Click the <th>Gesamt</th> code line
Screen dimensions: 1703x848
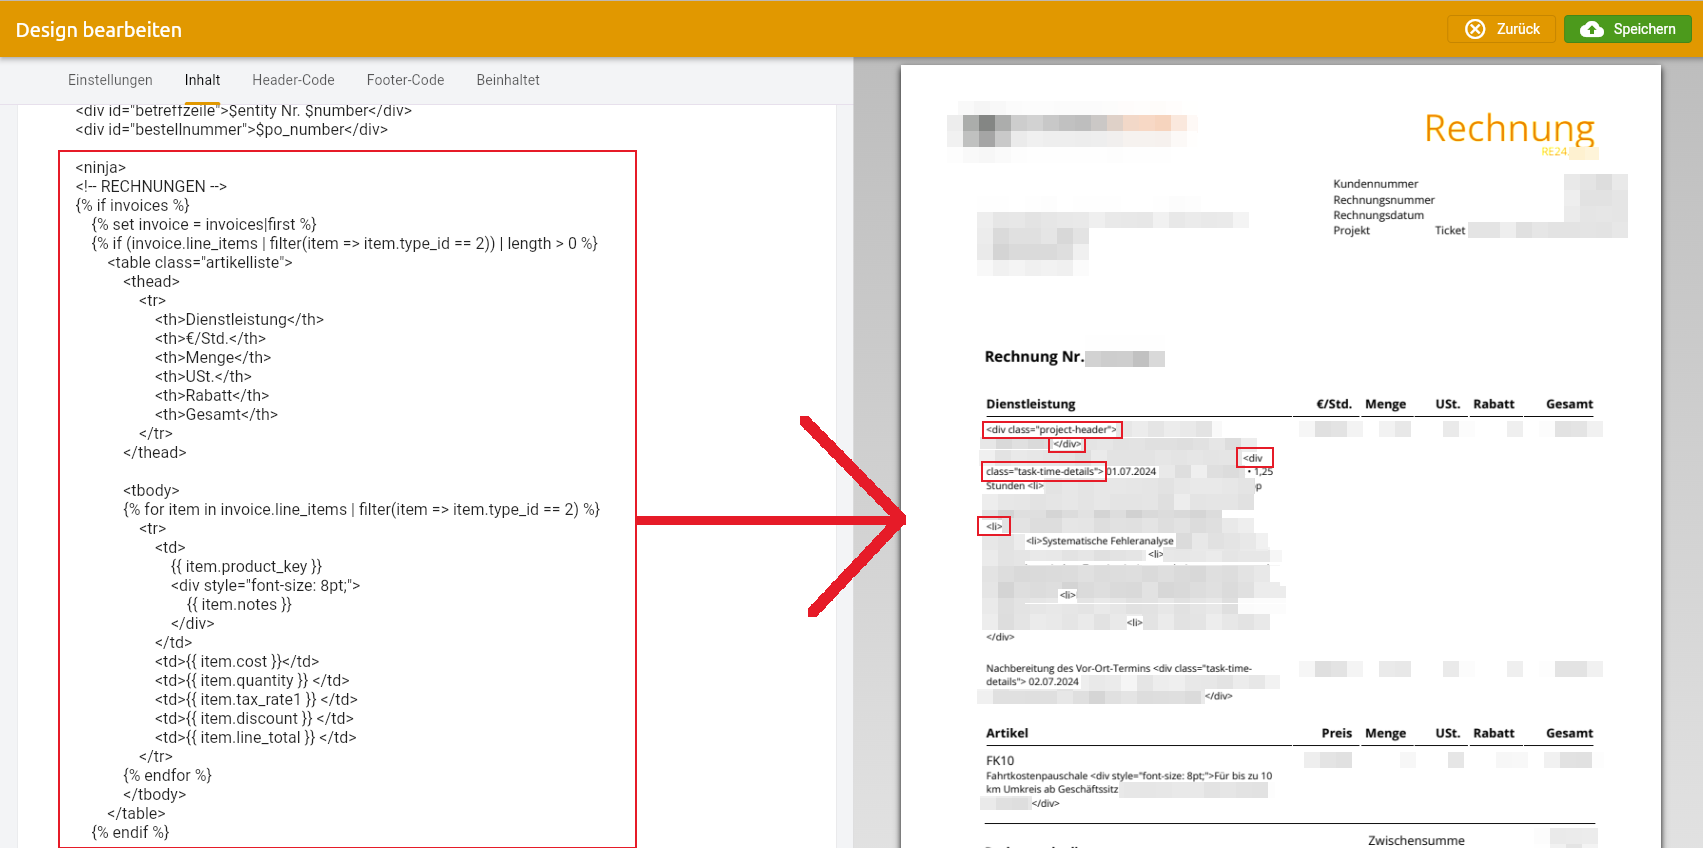tap(216, 415)
